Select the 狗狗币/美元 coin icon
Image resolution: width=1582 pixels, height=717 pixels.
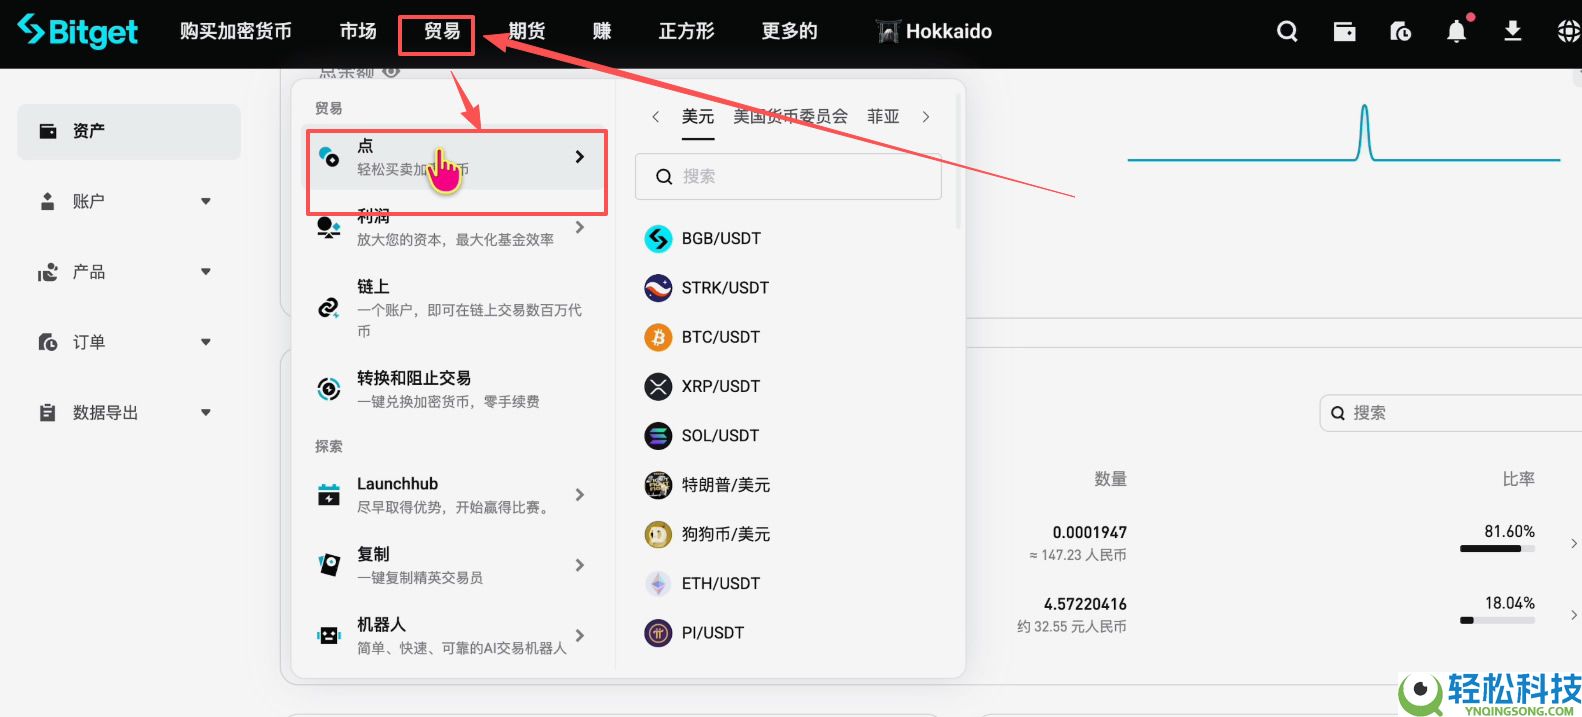(x=658, y=534)
